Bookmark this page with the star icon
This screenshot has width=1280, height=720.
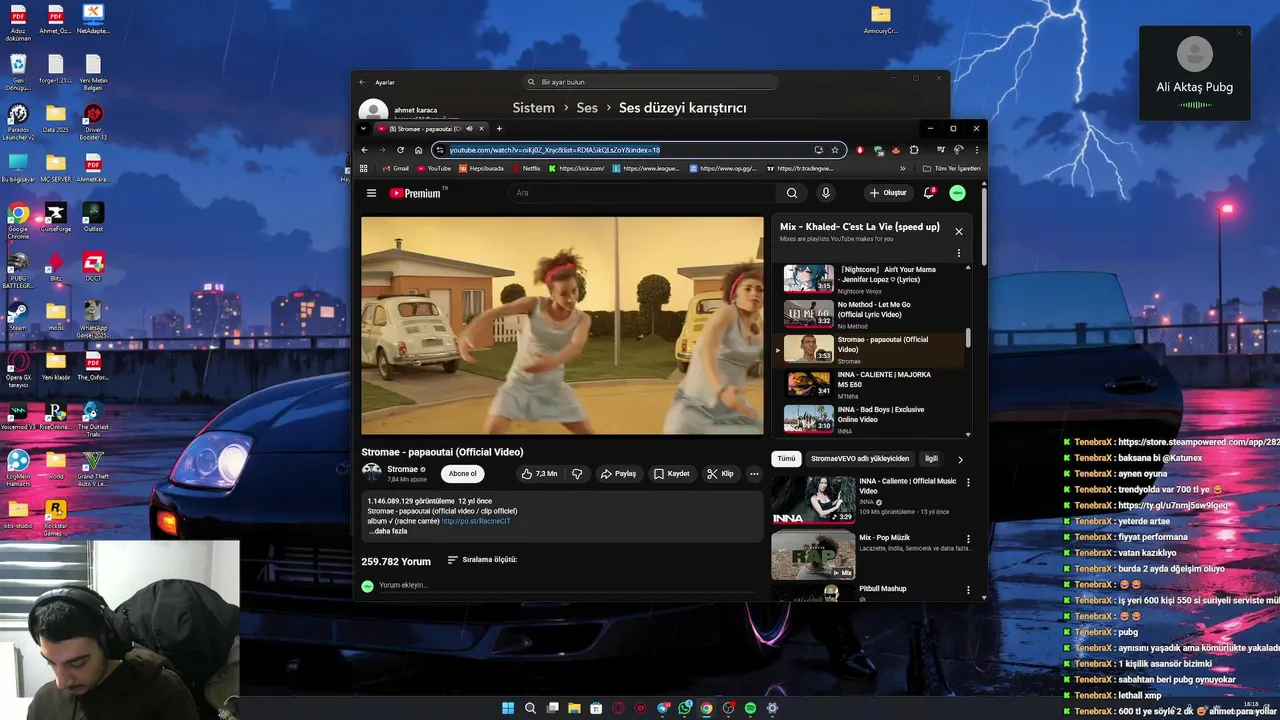click(x=835, y=150)
